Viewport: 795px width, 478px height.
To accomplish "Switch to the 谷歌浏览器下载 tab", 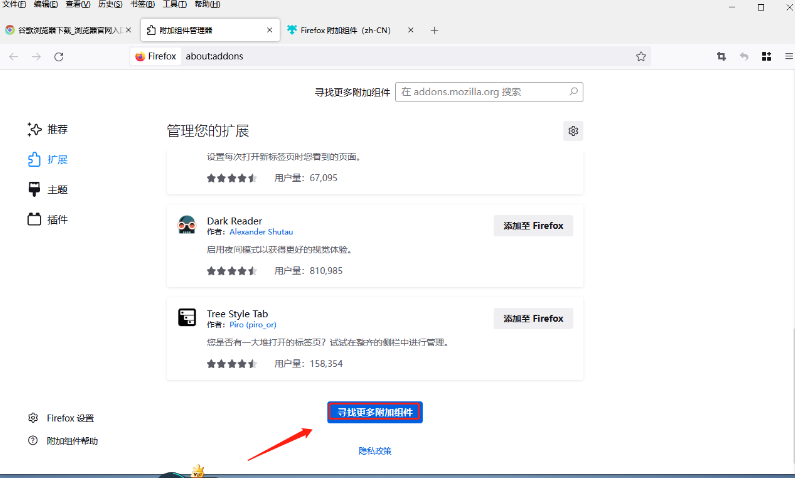I will click(68, 30).
